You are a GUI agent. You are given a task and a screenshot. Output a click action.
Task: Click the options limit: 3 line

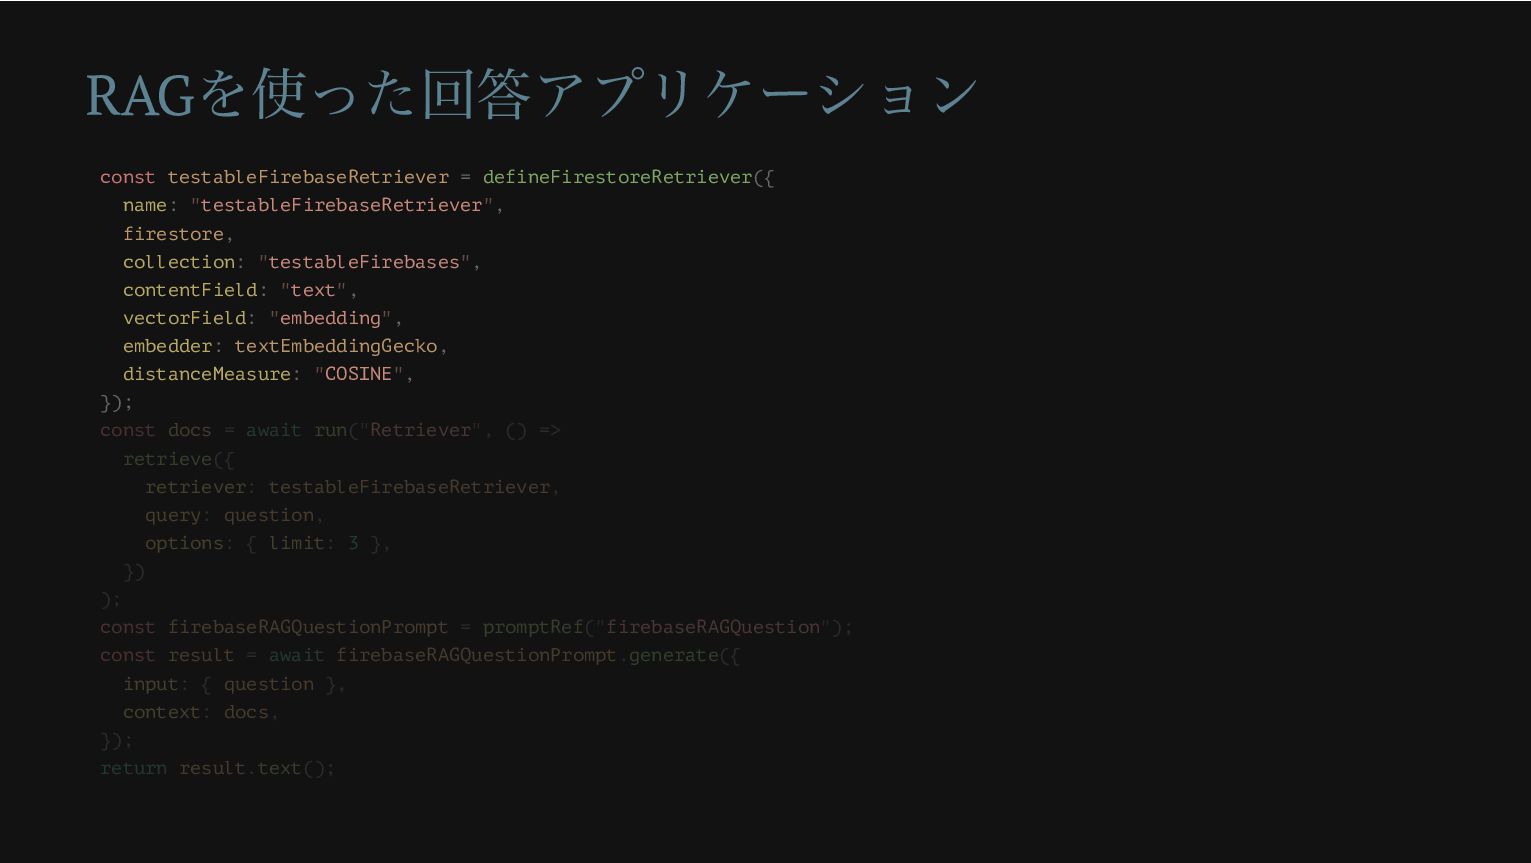268,543
